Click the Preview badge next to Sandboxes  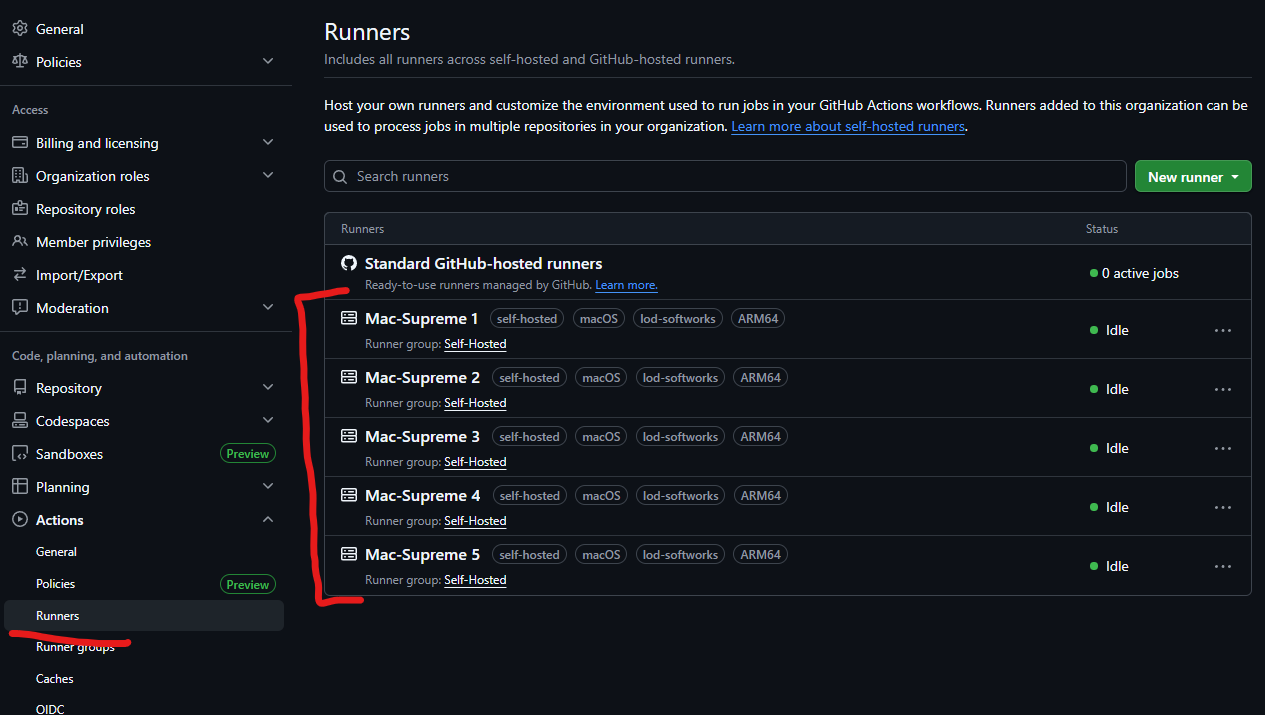point(247,454)
